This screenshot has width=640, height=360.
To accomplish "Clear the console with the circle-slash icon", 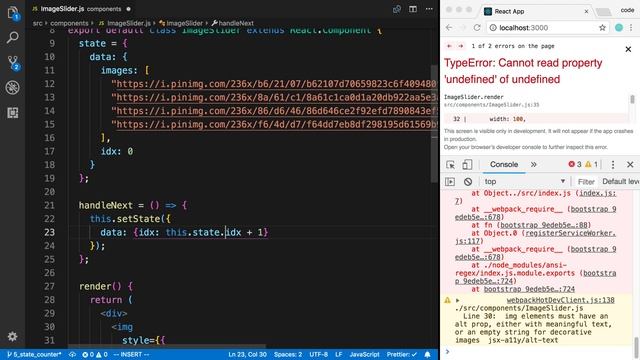I will pos(468,182).
